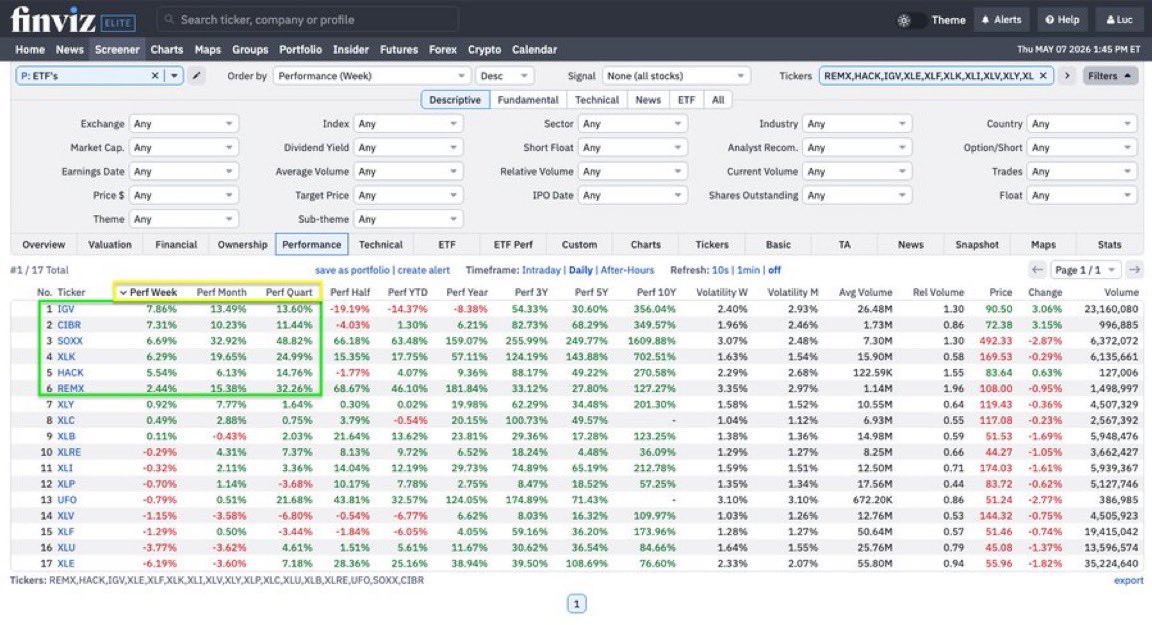The height and width of the screenshot is (625, 1152).
Task: Open the REMX ticker link
Action: (71, 389)
